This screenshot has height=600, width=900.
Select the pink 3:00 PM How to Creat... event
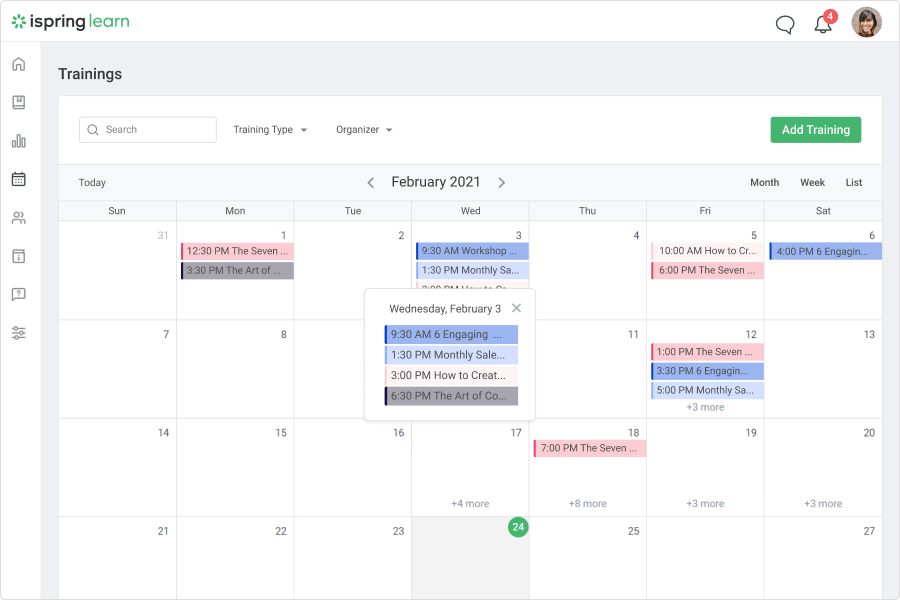pyautogui.click(x=450, y=375)
